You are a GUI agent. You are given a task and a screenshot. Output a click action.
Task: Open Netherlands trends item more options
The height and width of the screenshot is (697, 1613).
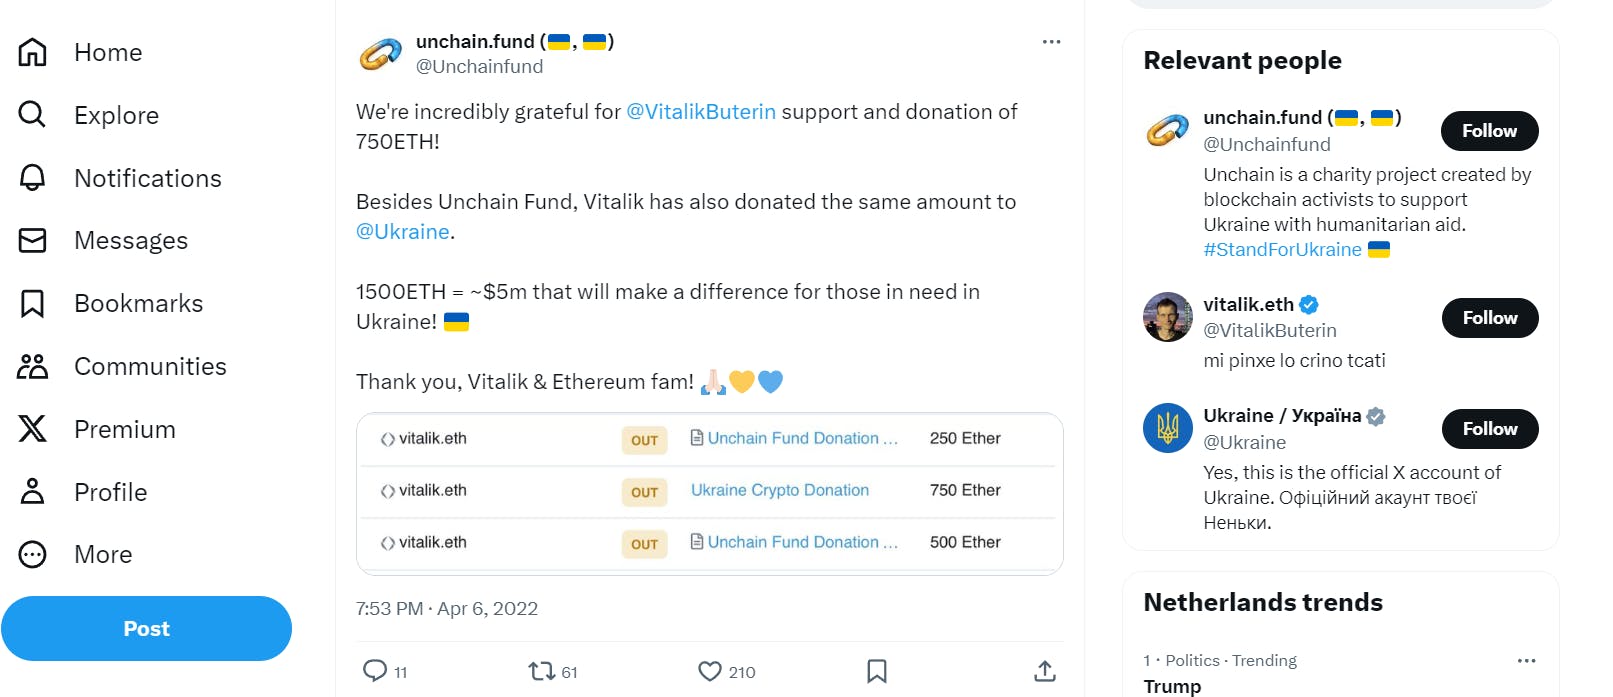click(x=1526, y=661)
